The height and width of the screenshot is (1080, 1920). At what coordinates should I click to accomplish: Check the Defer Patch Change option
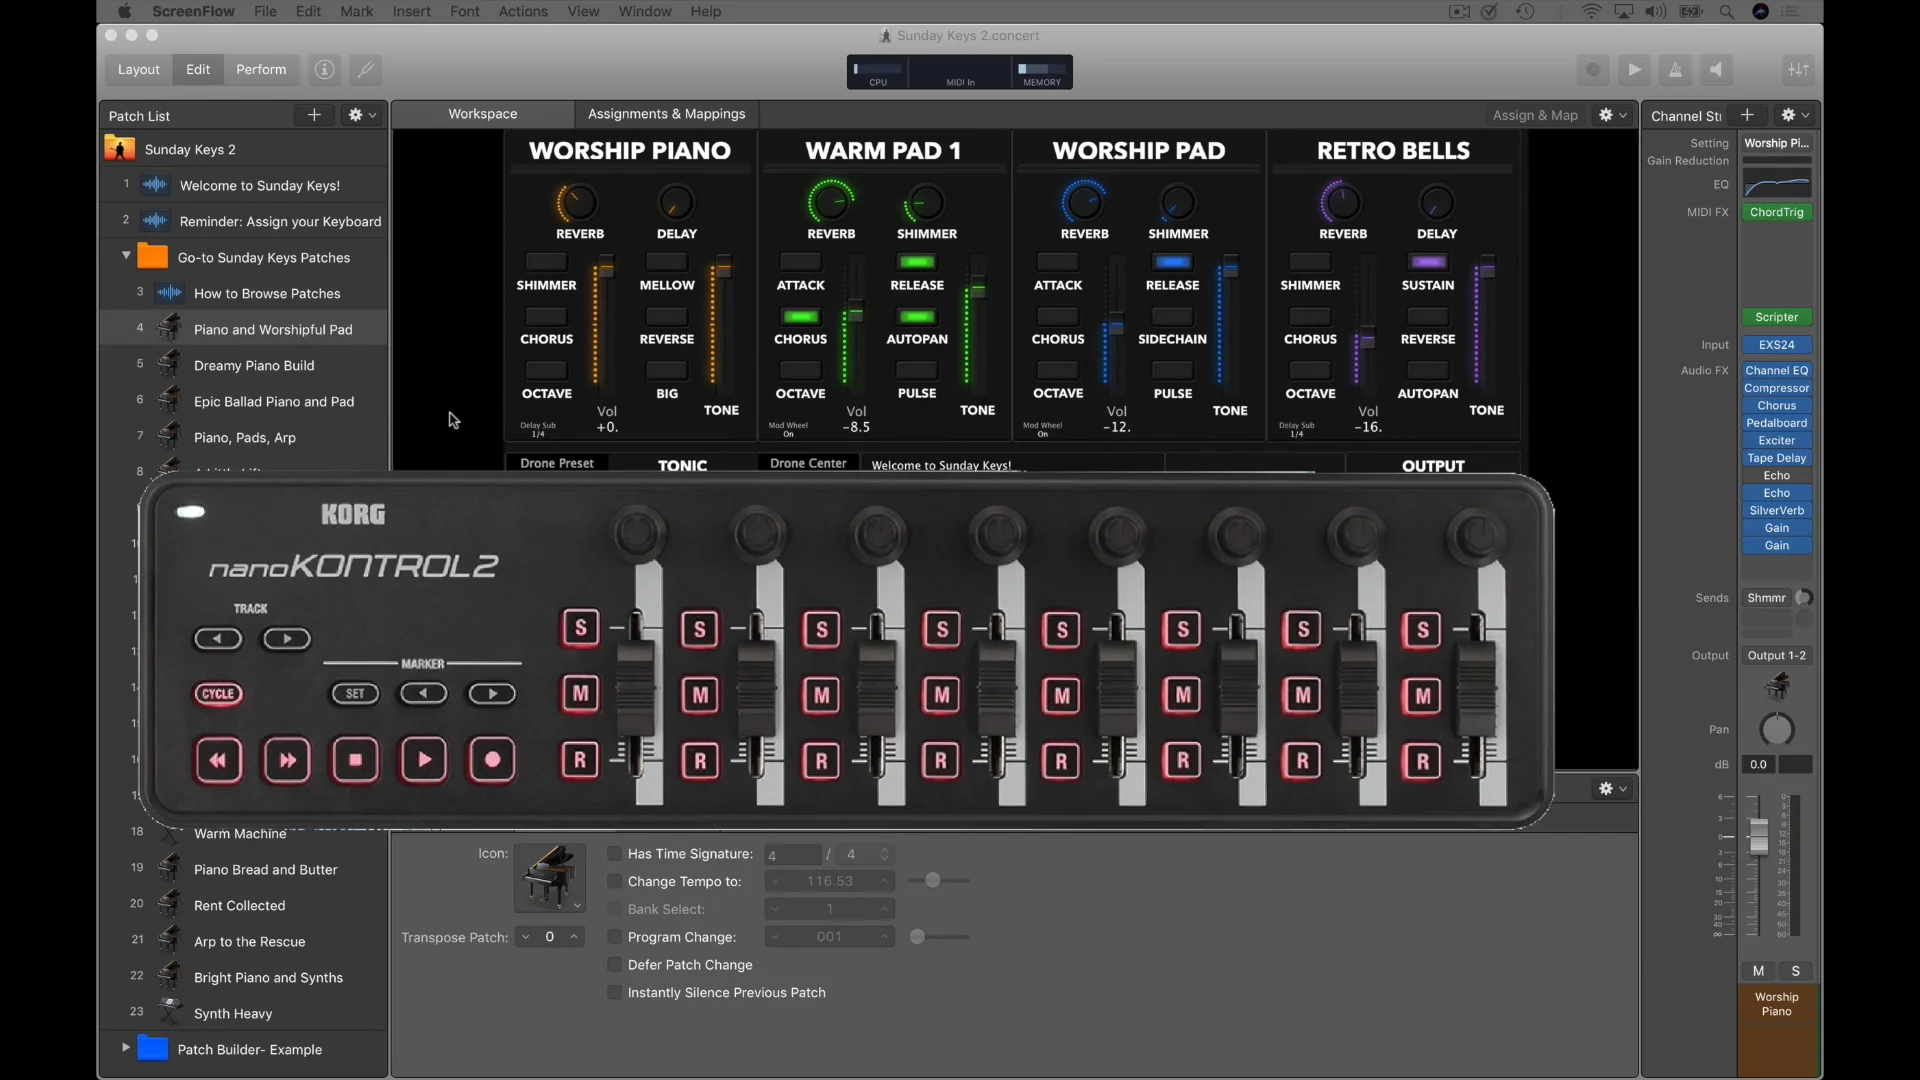click(615, 965)
